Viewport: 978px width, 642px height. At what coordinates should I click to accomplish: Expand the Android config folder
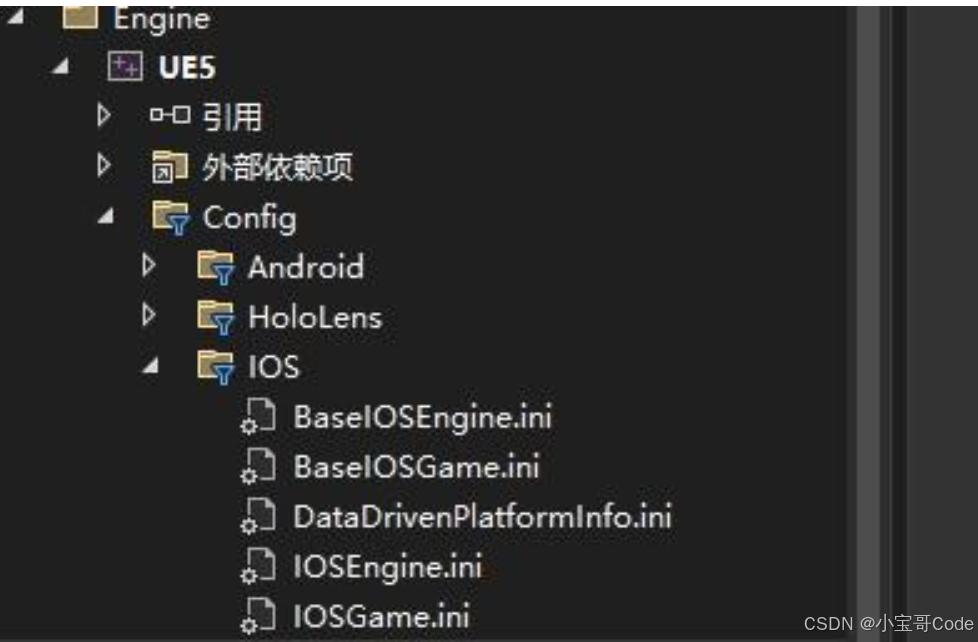pos(150,267)
